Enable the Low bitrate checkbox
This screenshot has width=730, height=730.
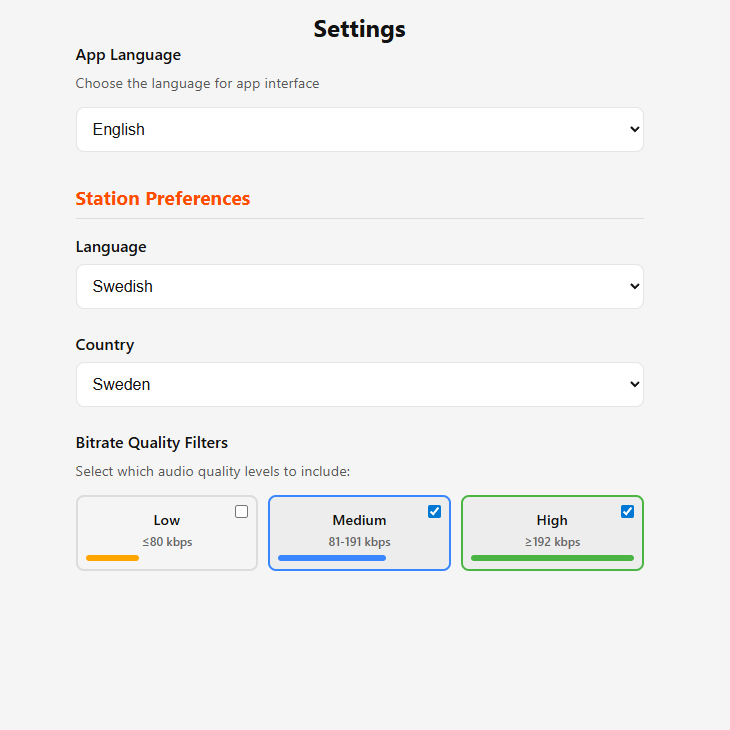[x=241, y=512]
